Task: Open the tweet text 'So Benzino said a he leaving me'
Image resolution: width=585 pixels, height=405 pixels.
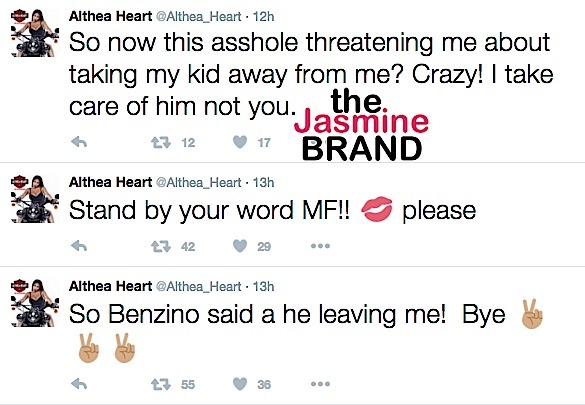Action: click(257, 314)
